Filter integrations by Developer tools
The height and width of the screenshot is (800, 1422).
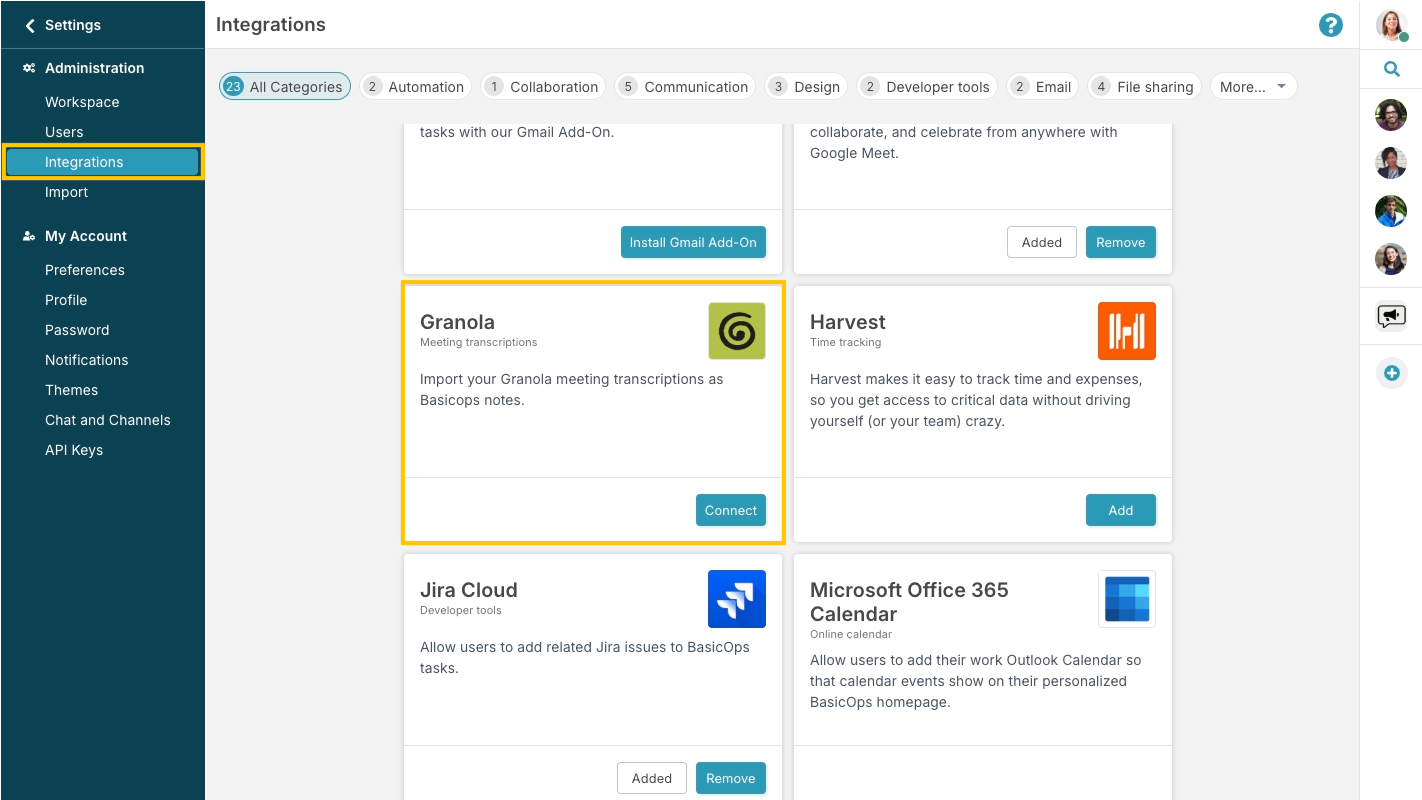927,87
